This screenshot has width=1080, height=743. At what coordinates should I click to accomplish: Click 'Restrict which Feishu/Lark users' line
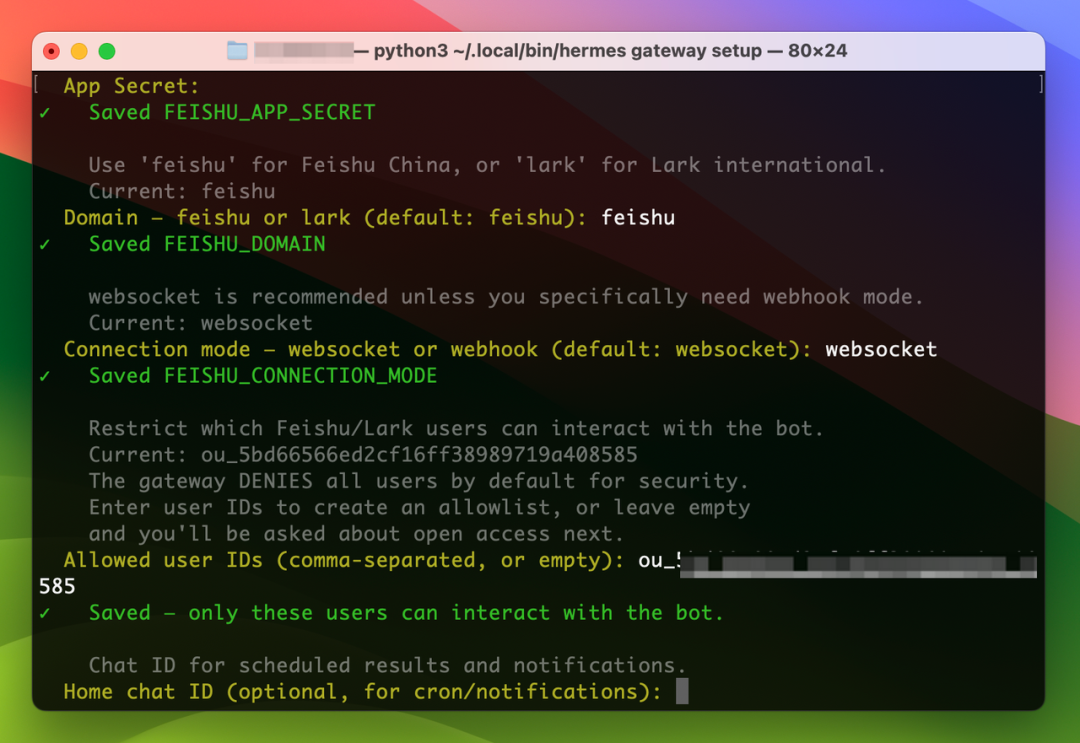pyautogui.click(x=456, y=428)
